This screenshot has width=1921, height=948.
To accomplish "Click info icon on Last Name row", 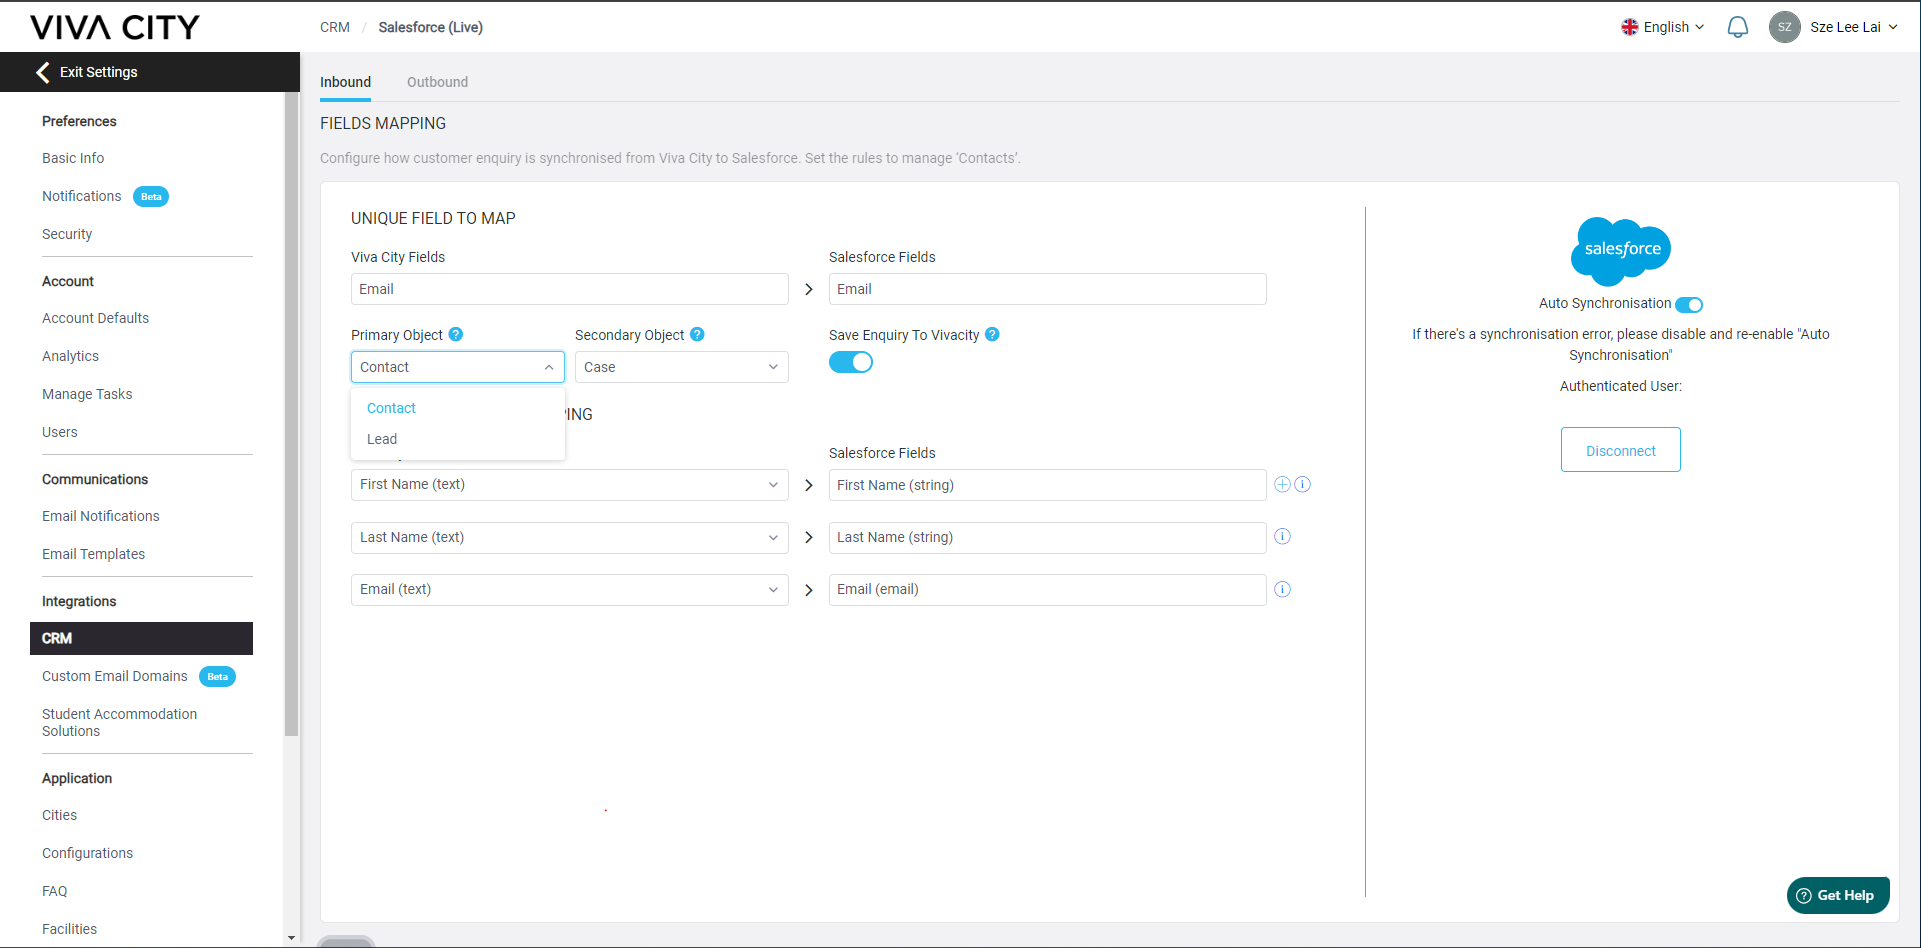I will [1282, 537].
